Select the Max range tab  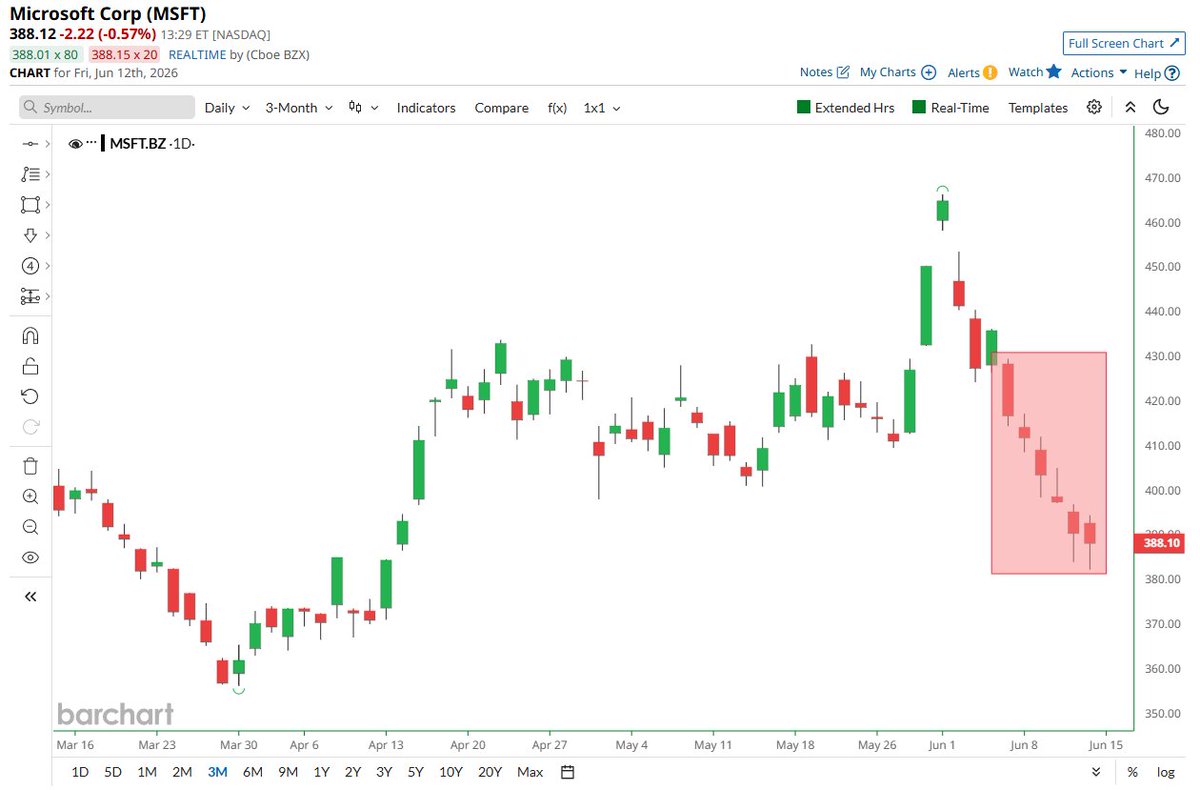pyautogui.click(x=530, y=772)
